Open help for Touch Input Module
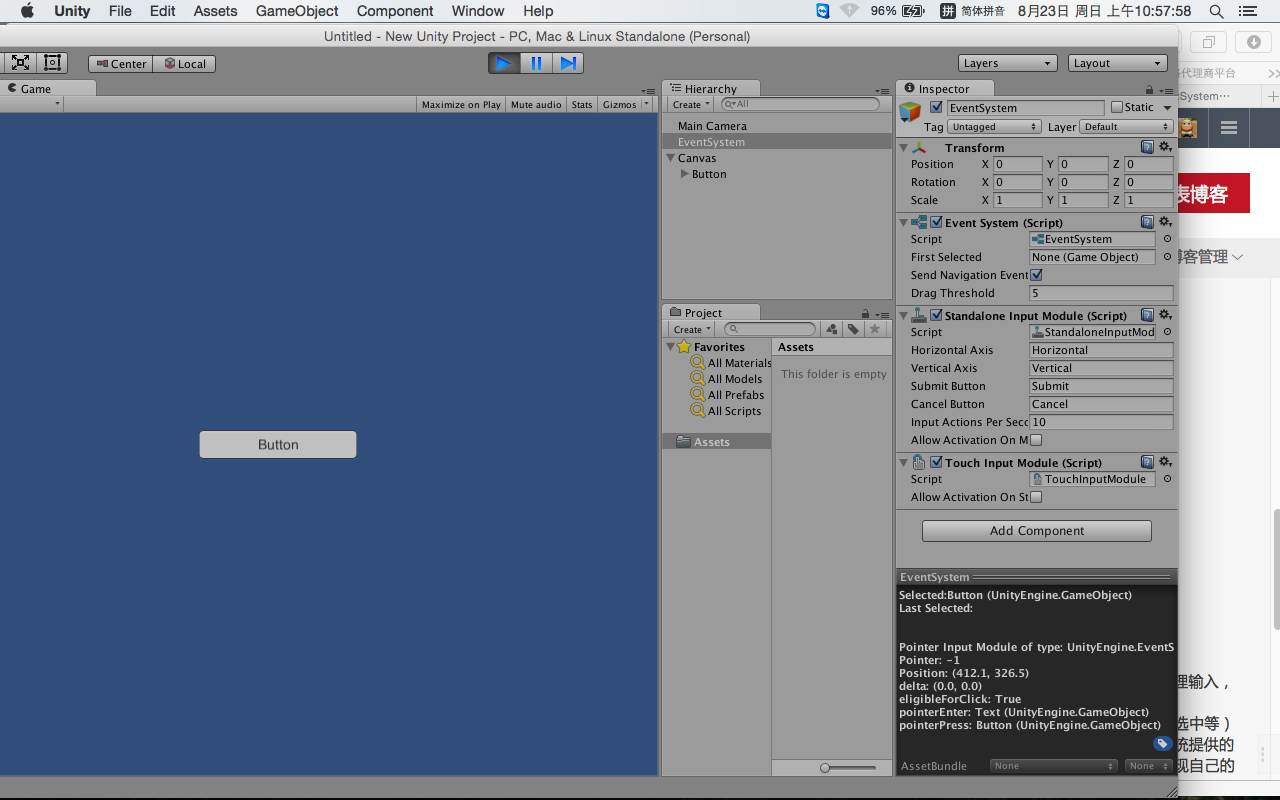The height and width of the screenshot is (800, 1280). pyautogui.click(x=1148, y=462)
